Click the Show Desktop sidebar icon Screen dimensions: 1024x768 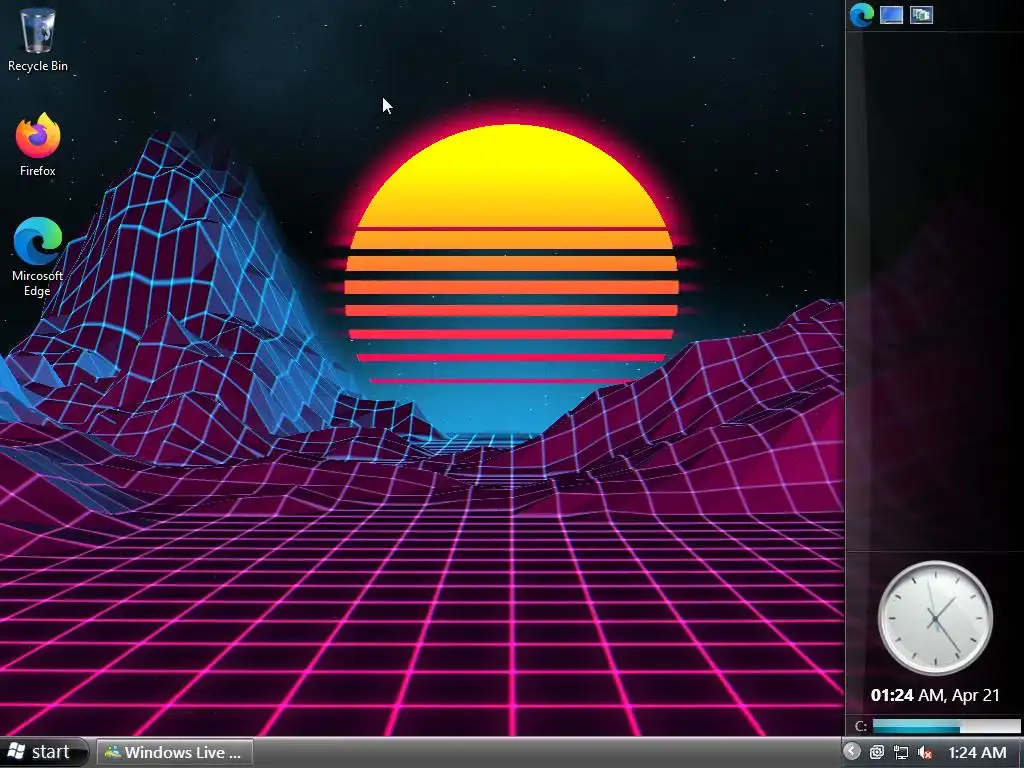(891, 14)
